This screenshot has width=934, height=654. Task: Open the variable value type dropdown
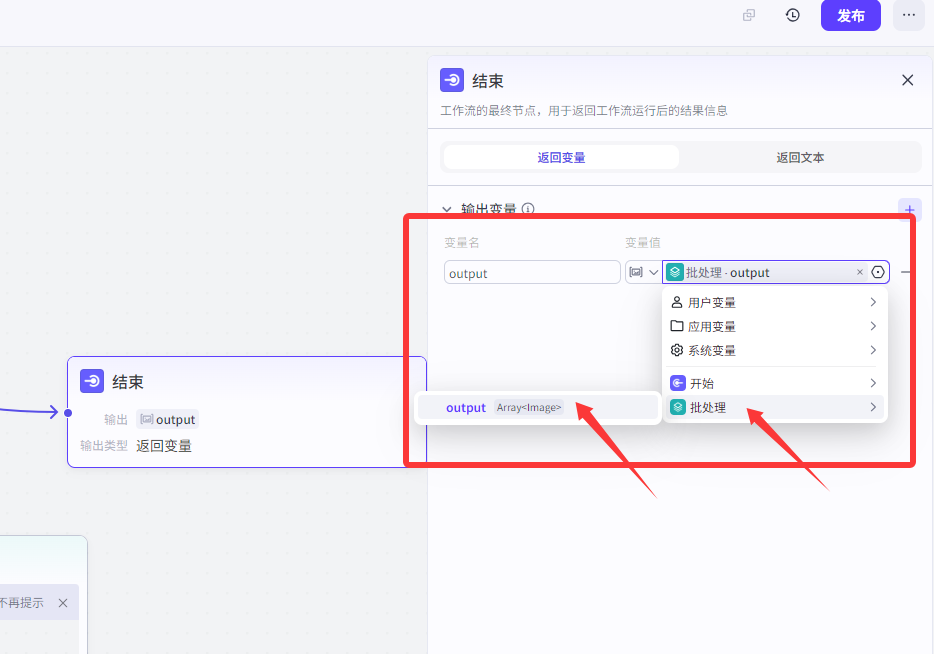click(642, 272)
